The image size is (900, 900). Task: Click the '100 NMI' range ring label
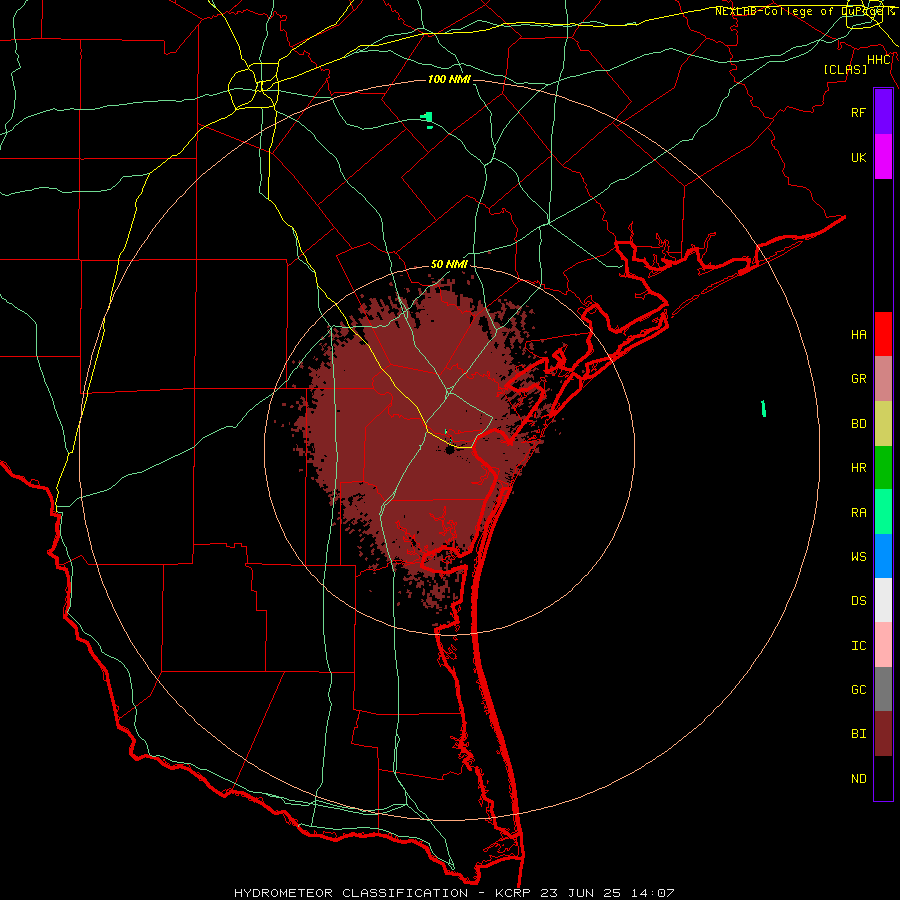pos(449,79)
